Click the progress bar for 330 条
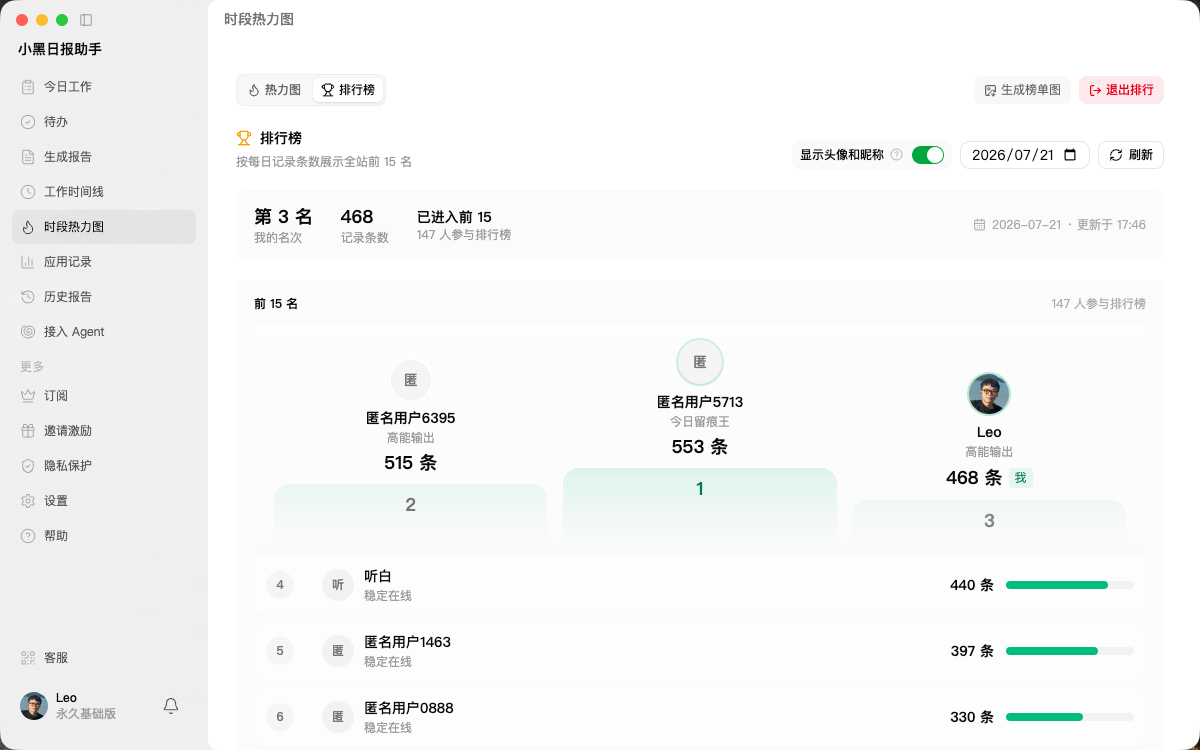The width and height of the screenshot is (1200, 750). [x=1070, y=717]
